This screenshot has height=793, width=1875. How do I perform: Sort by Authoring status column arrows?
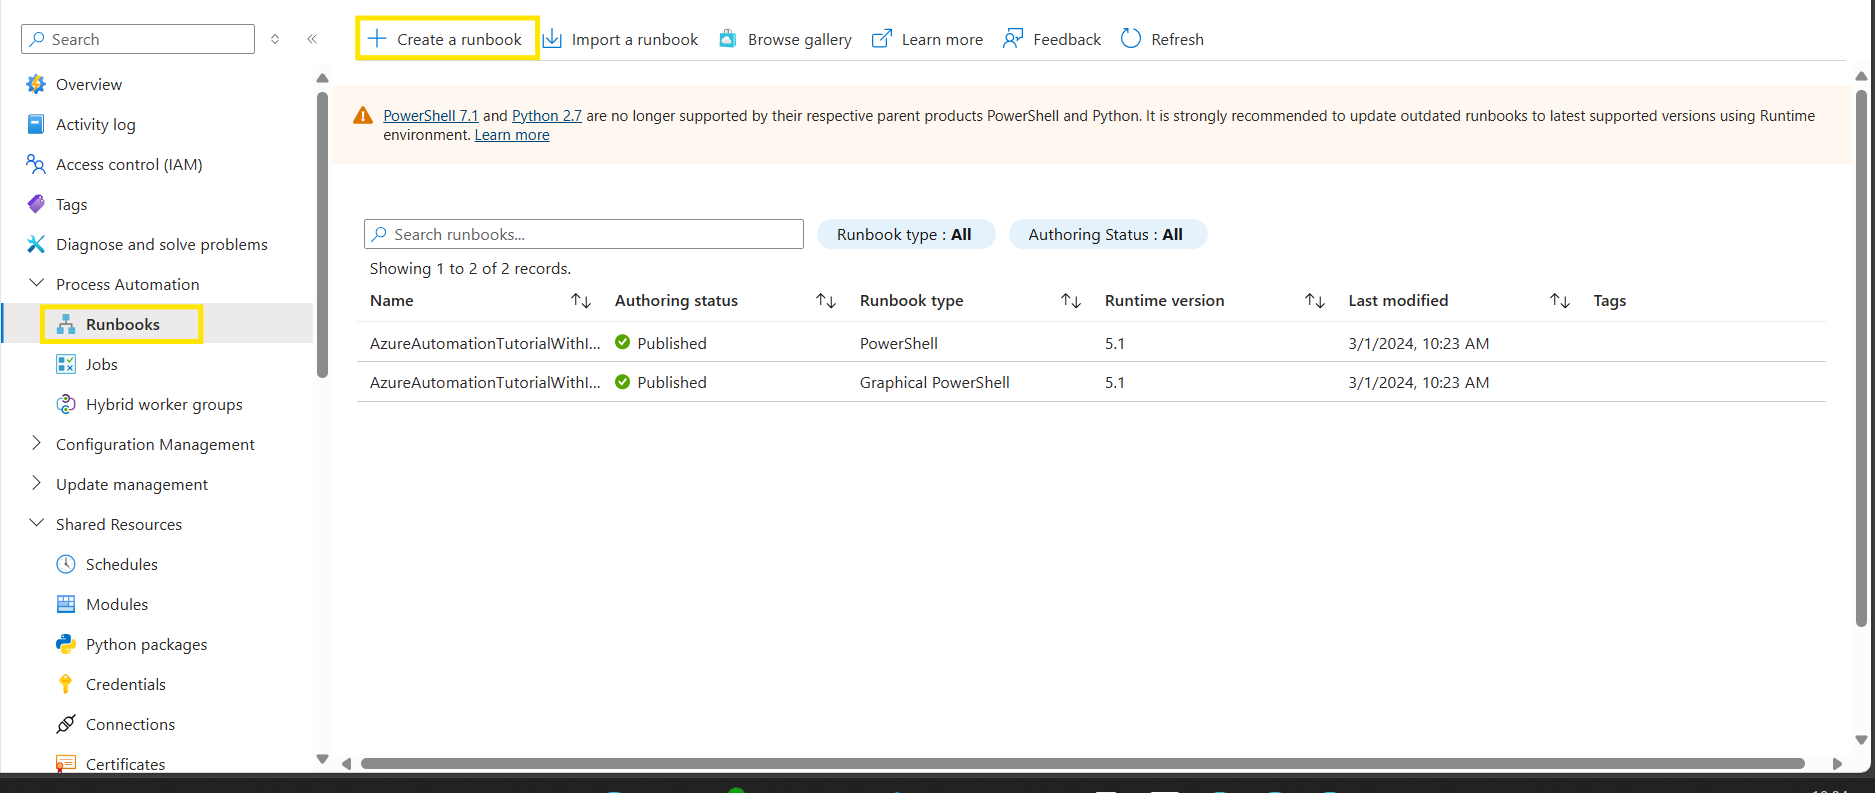pyautogui.click(x=826, y=301)
